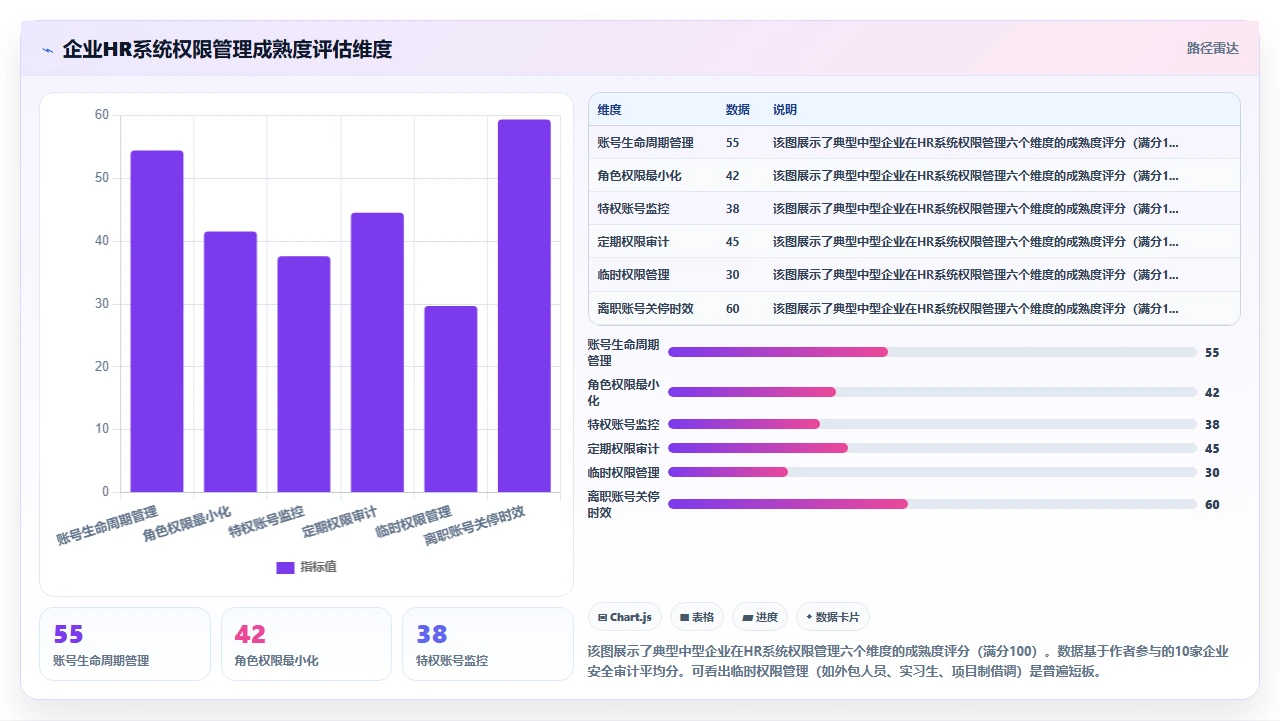
Task: Click value 60 in the table
Action: (x=733, y=309)
